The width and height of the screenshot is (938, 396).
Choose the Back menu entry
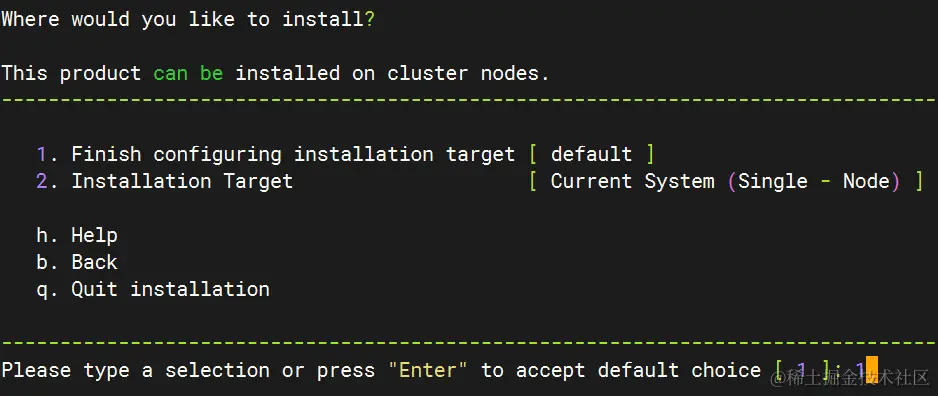point(77,262)
